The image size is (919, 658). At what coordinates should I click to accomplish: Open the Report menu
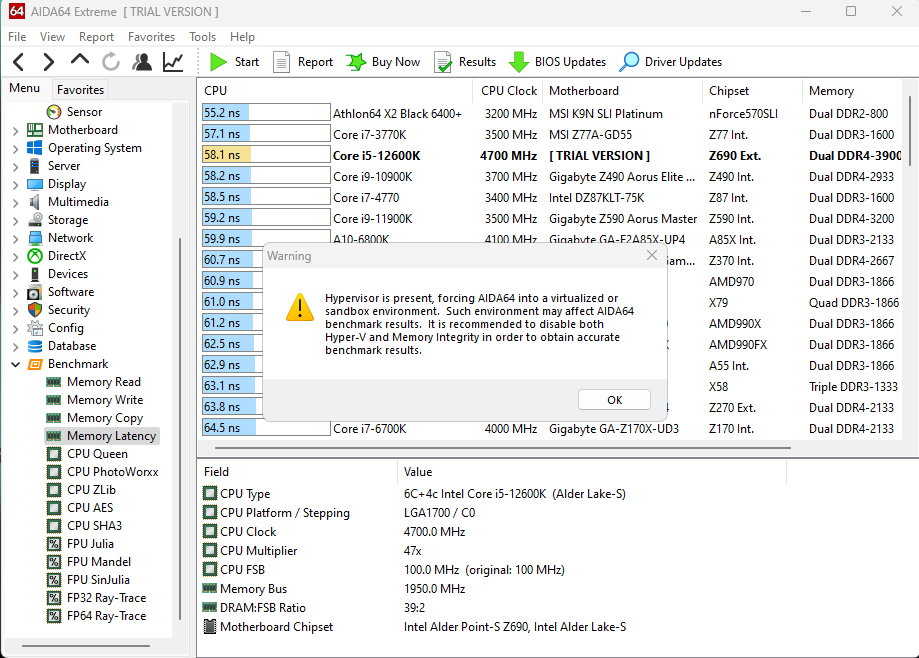coord(96,36)
